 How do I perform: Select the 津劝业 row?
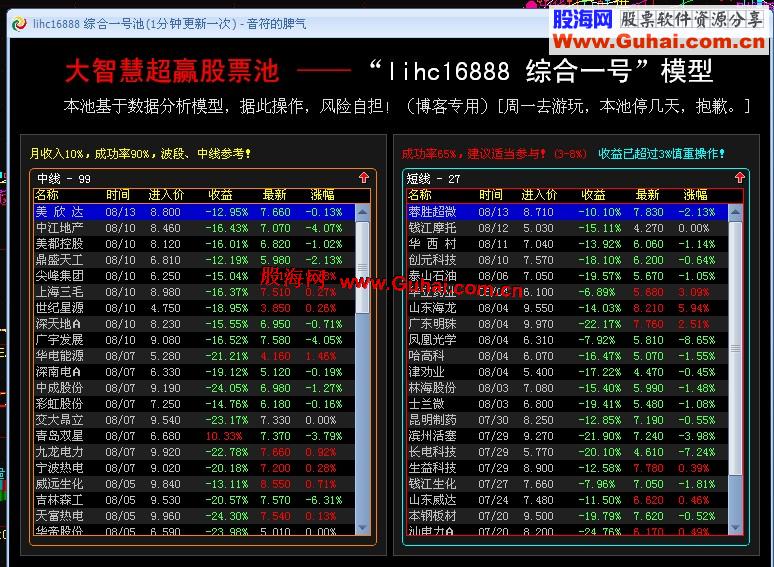568,372
